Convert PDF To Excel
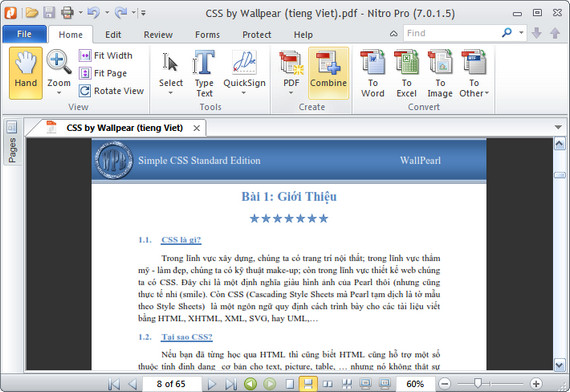Screen dimensions: 570x392 pyautogui.click(x=406, y=73)
